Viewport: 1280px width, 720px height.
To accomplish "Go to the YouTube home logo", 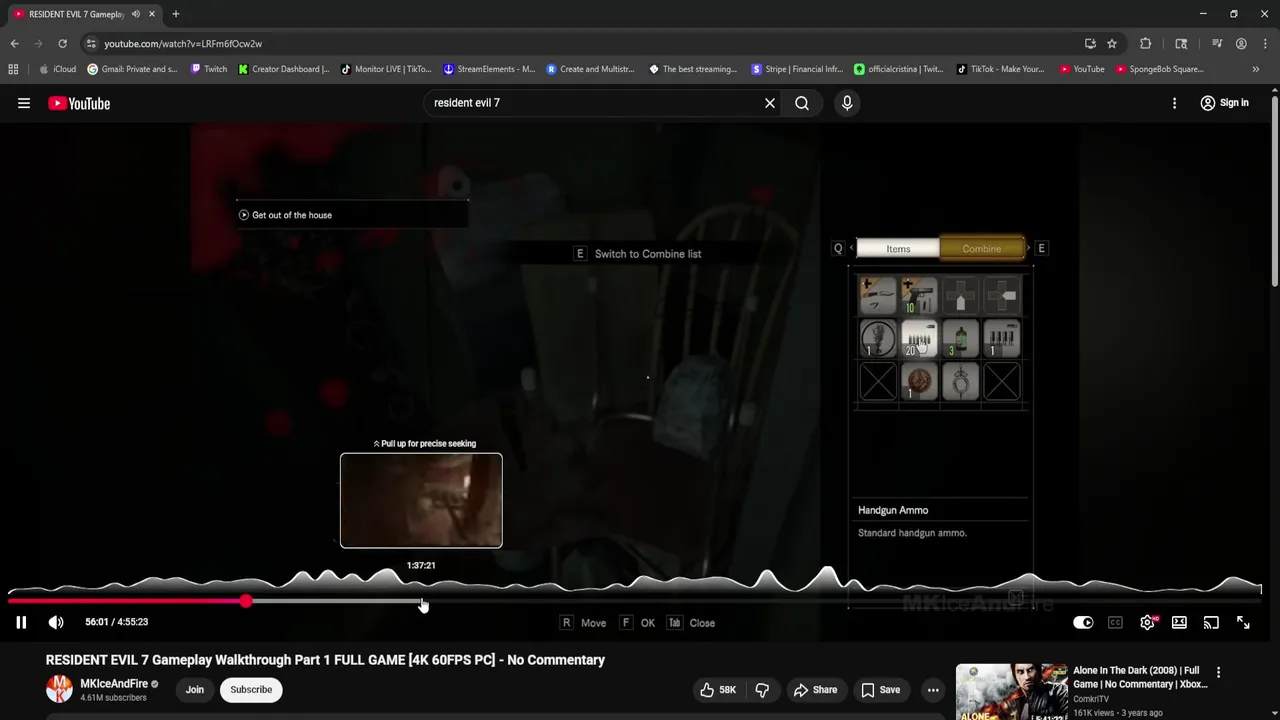I will tap(79, 103).
